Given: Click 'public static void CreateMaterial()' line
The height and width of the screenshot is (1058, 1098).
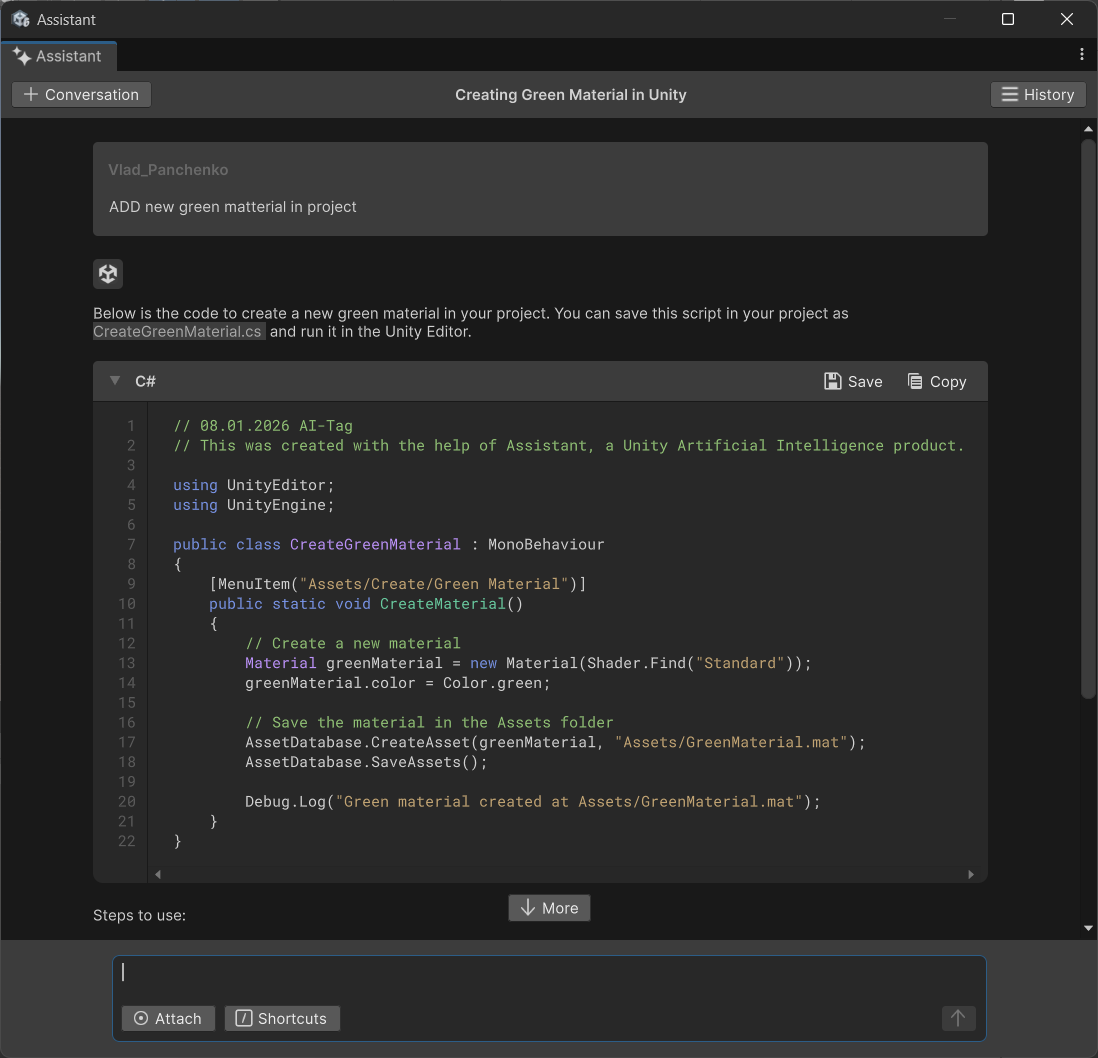Looking at the screenshot, I should (366, 604).
